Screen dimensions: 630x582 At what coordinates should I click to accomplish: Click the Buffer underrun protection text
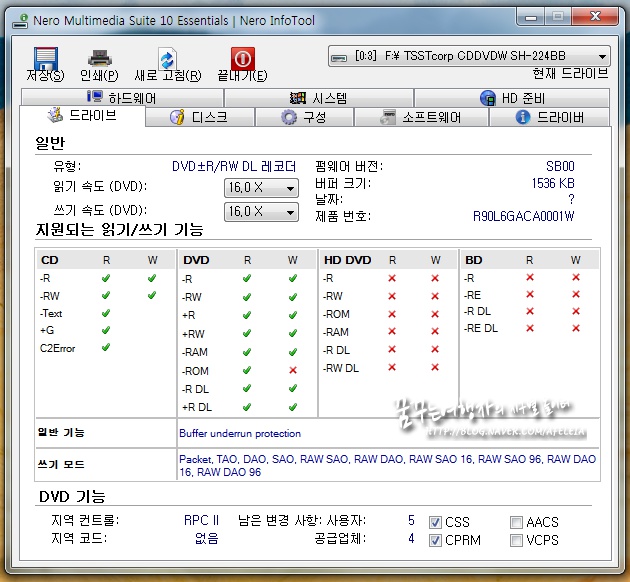240,434
